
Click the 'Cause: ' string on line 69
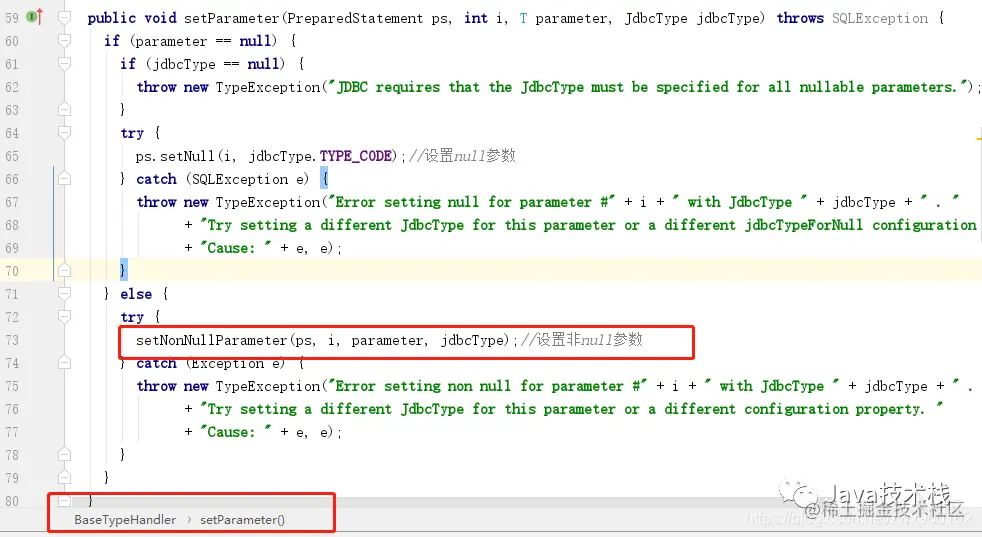coord(235,248)
